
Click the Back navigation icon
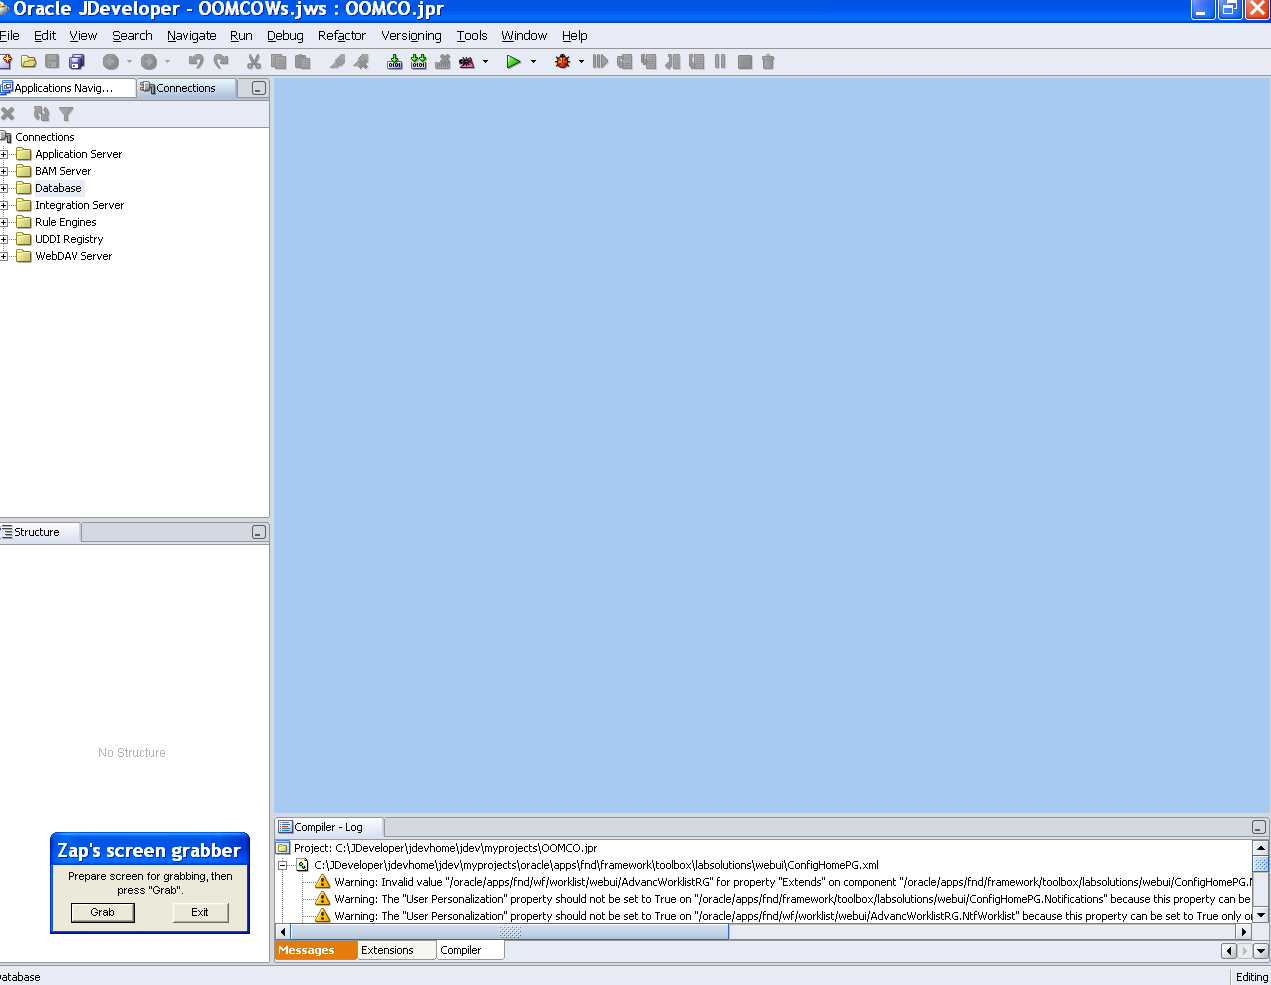tap(111, 62)
